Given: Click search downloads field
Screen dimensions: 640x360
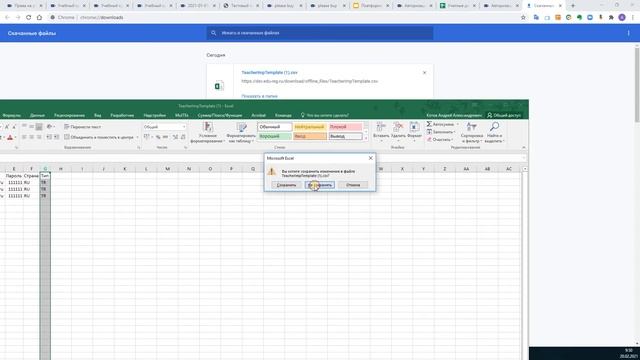Looking at the screenshot, I should point(320,33).
